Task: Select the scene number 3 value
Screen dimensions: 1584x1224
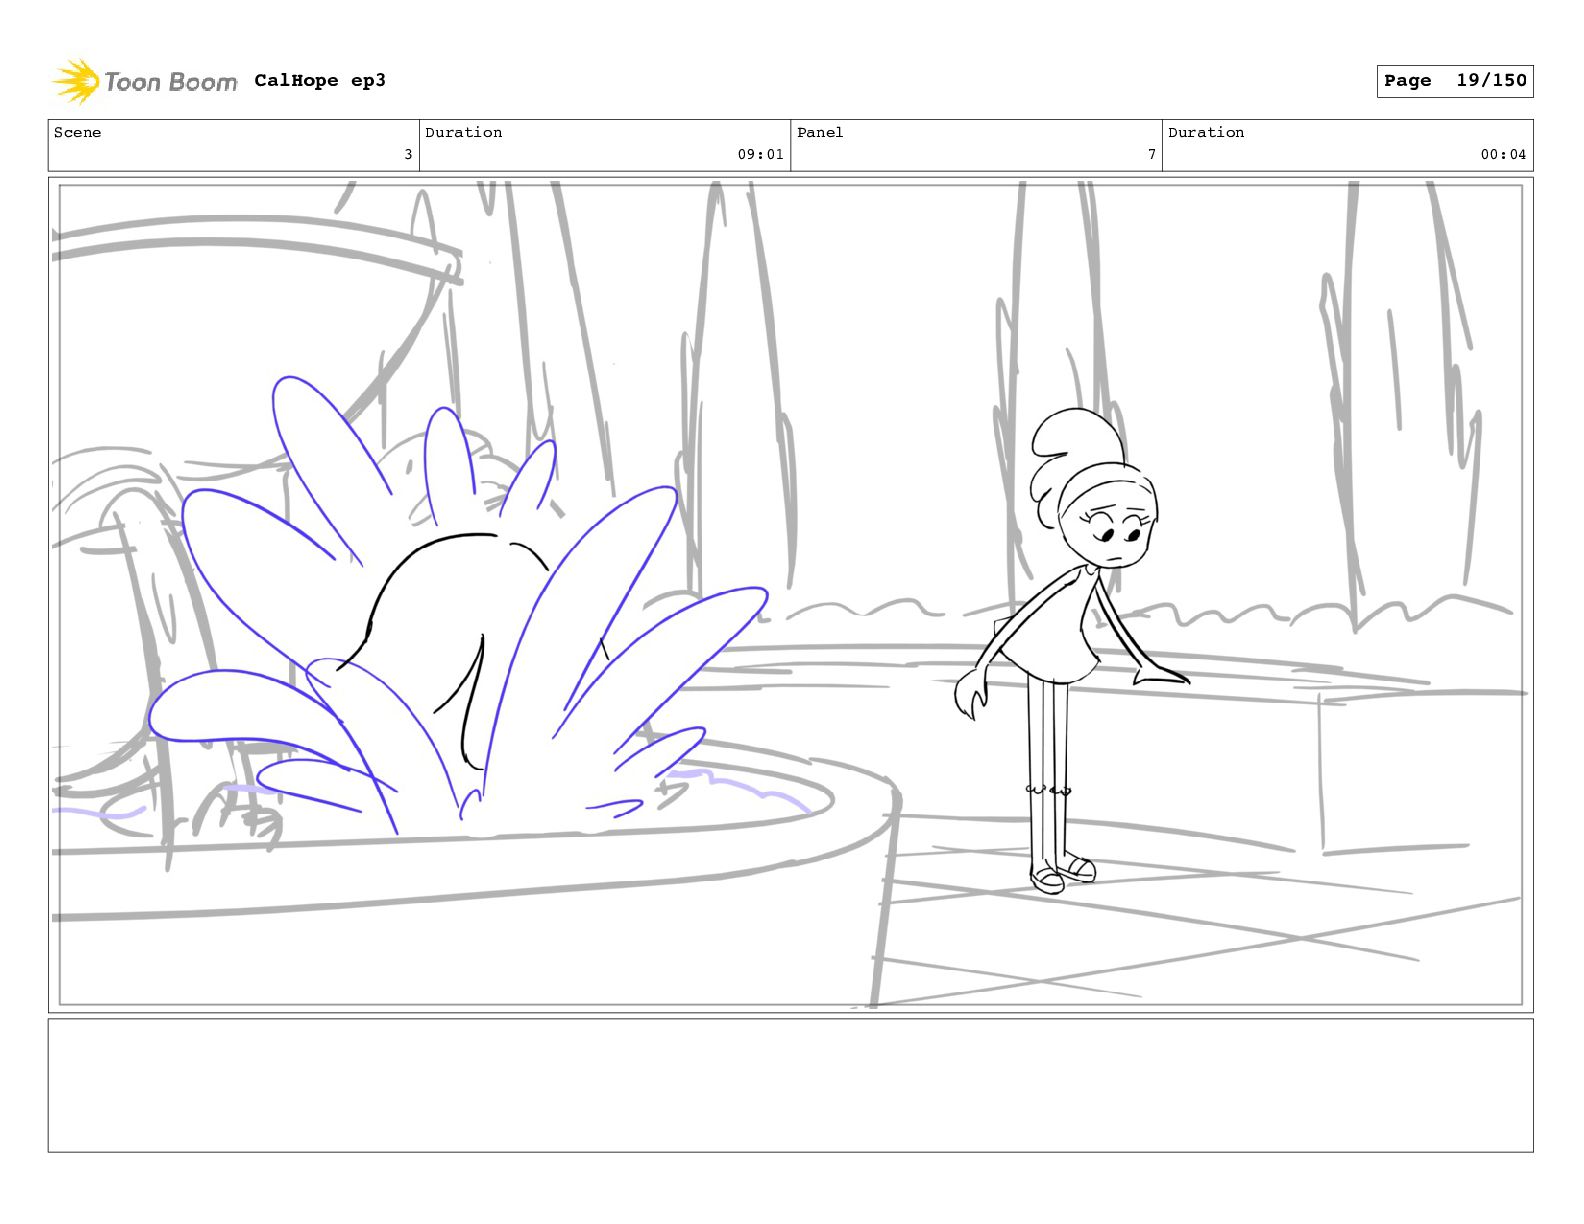Action: click(x=408, y=154)
